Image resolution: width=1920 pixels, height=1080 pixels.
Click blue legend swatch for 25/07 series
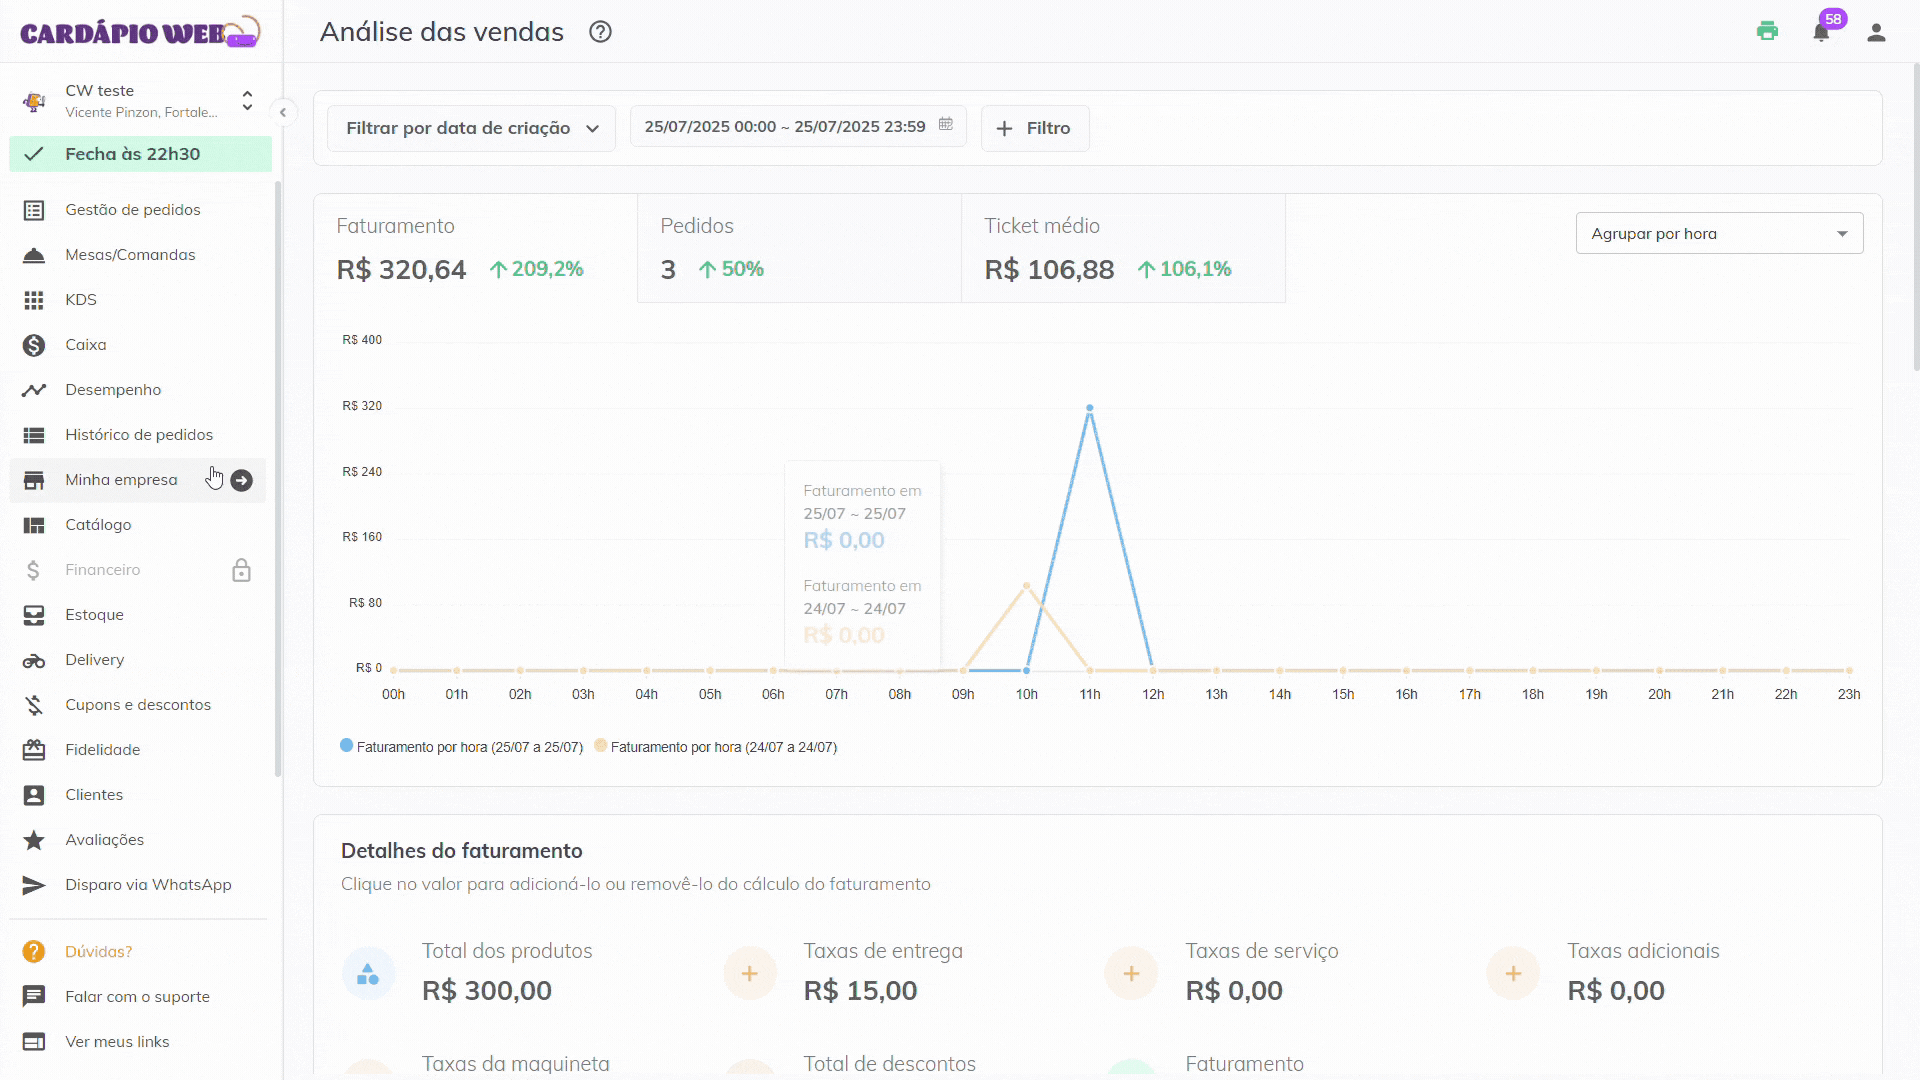click(347, 746)
